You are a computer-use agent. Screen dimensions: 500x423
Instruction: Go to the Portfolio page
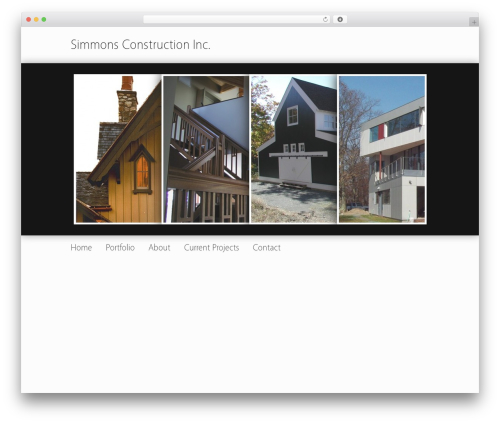(x=120, y=248)
